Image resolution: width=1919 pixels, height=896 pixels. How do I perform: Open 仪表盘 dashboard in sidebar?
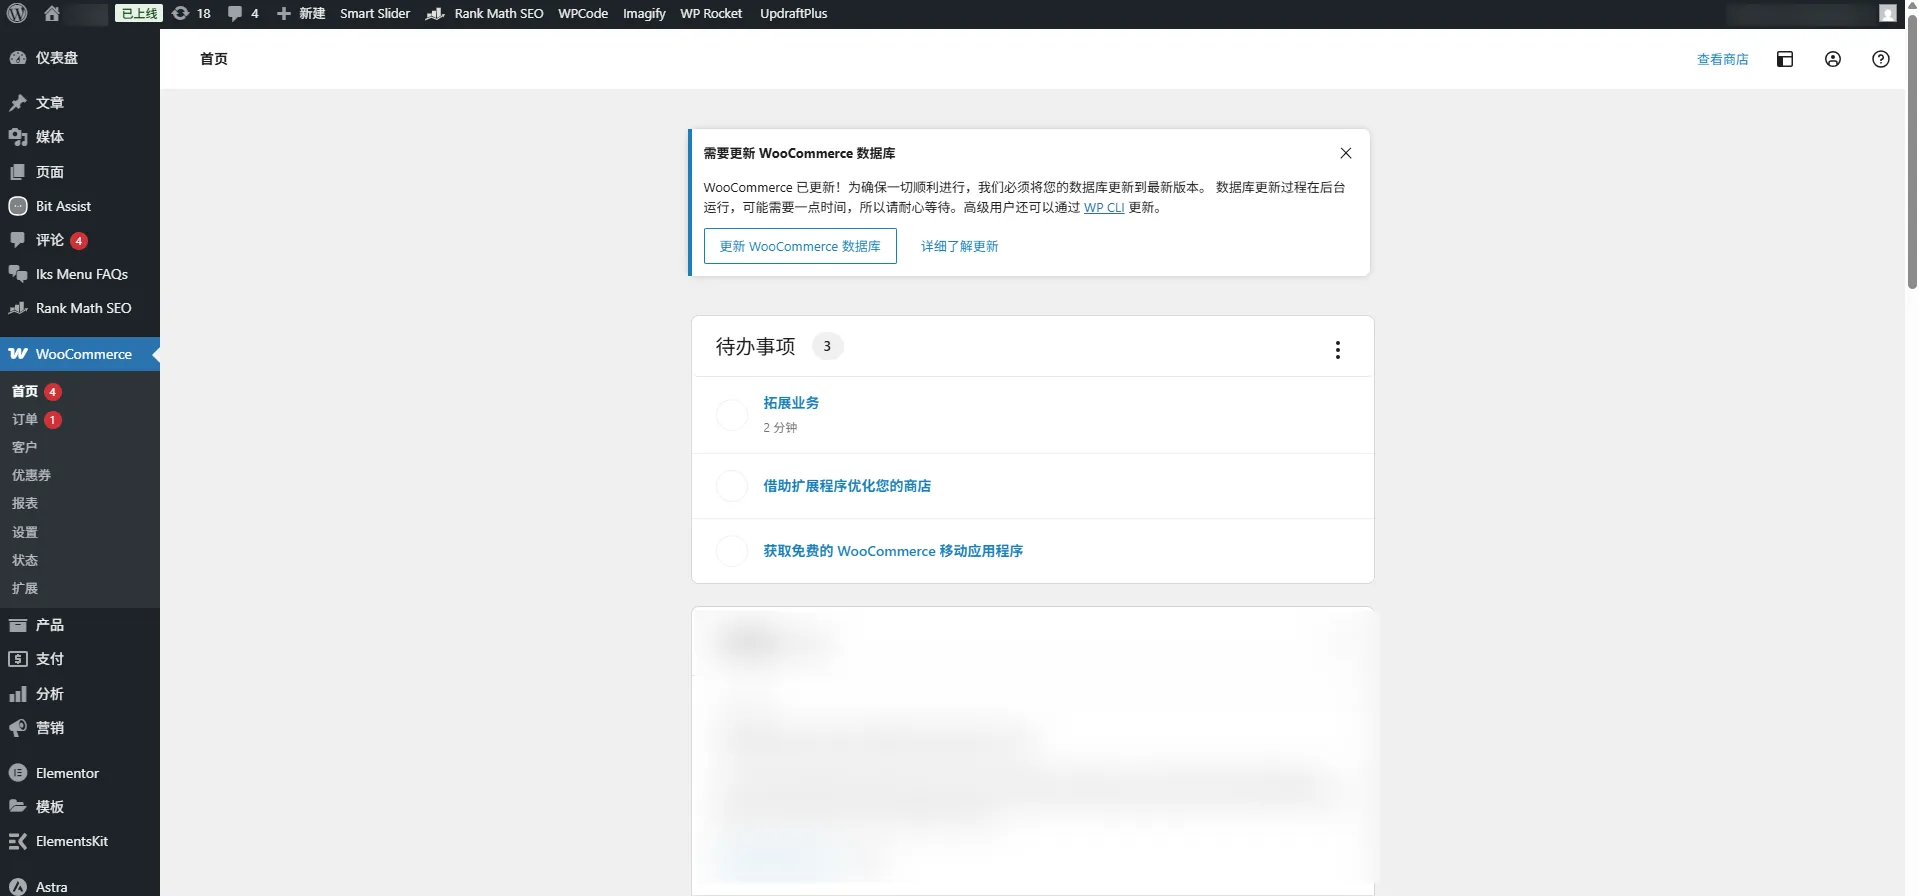click(x=80, y=58)
